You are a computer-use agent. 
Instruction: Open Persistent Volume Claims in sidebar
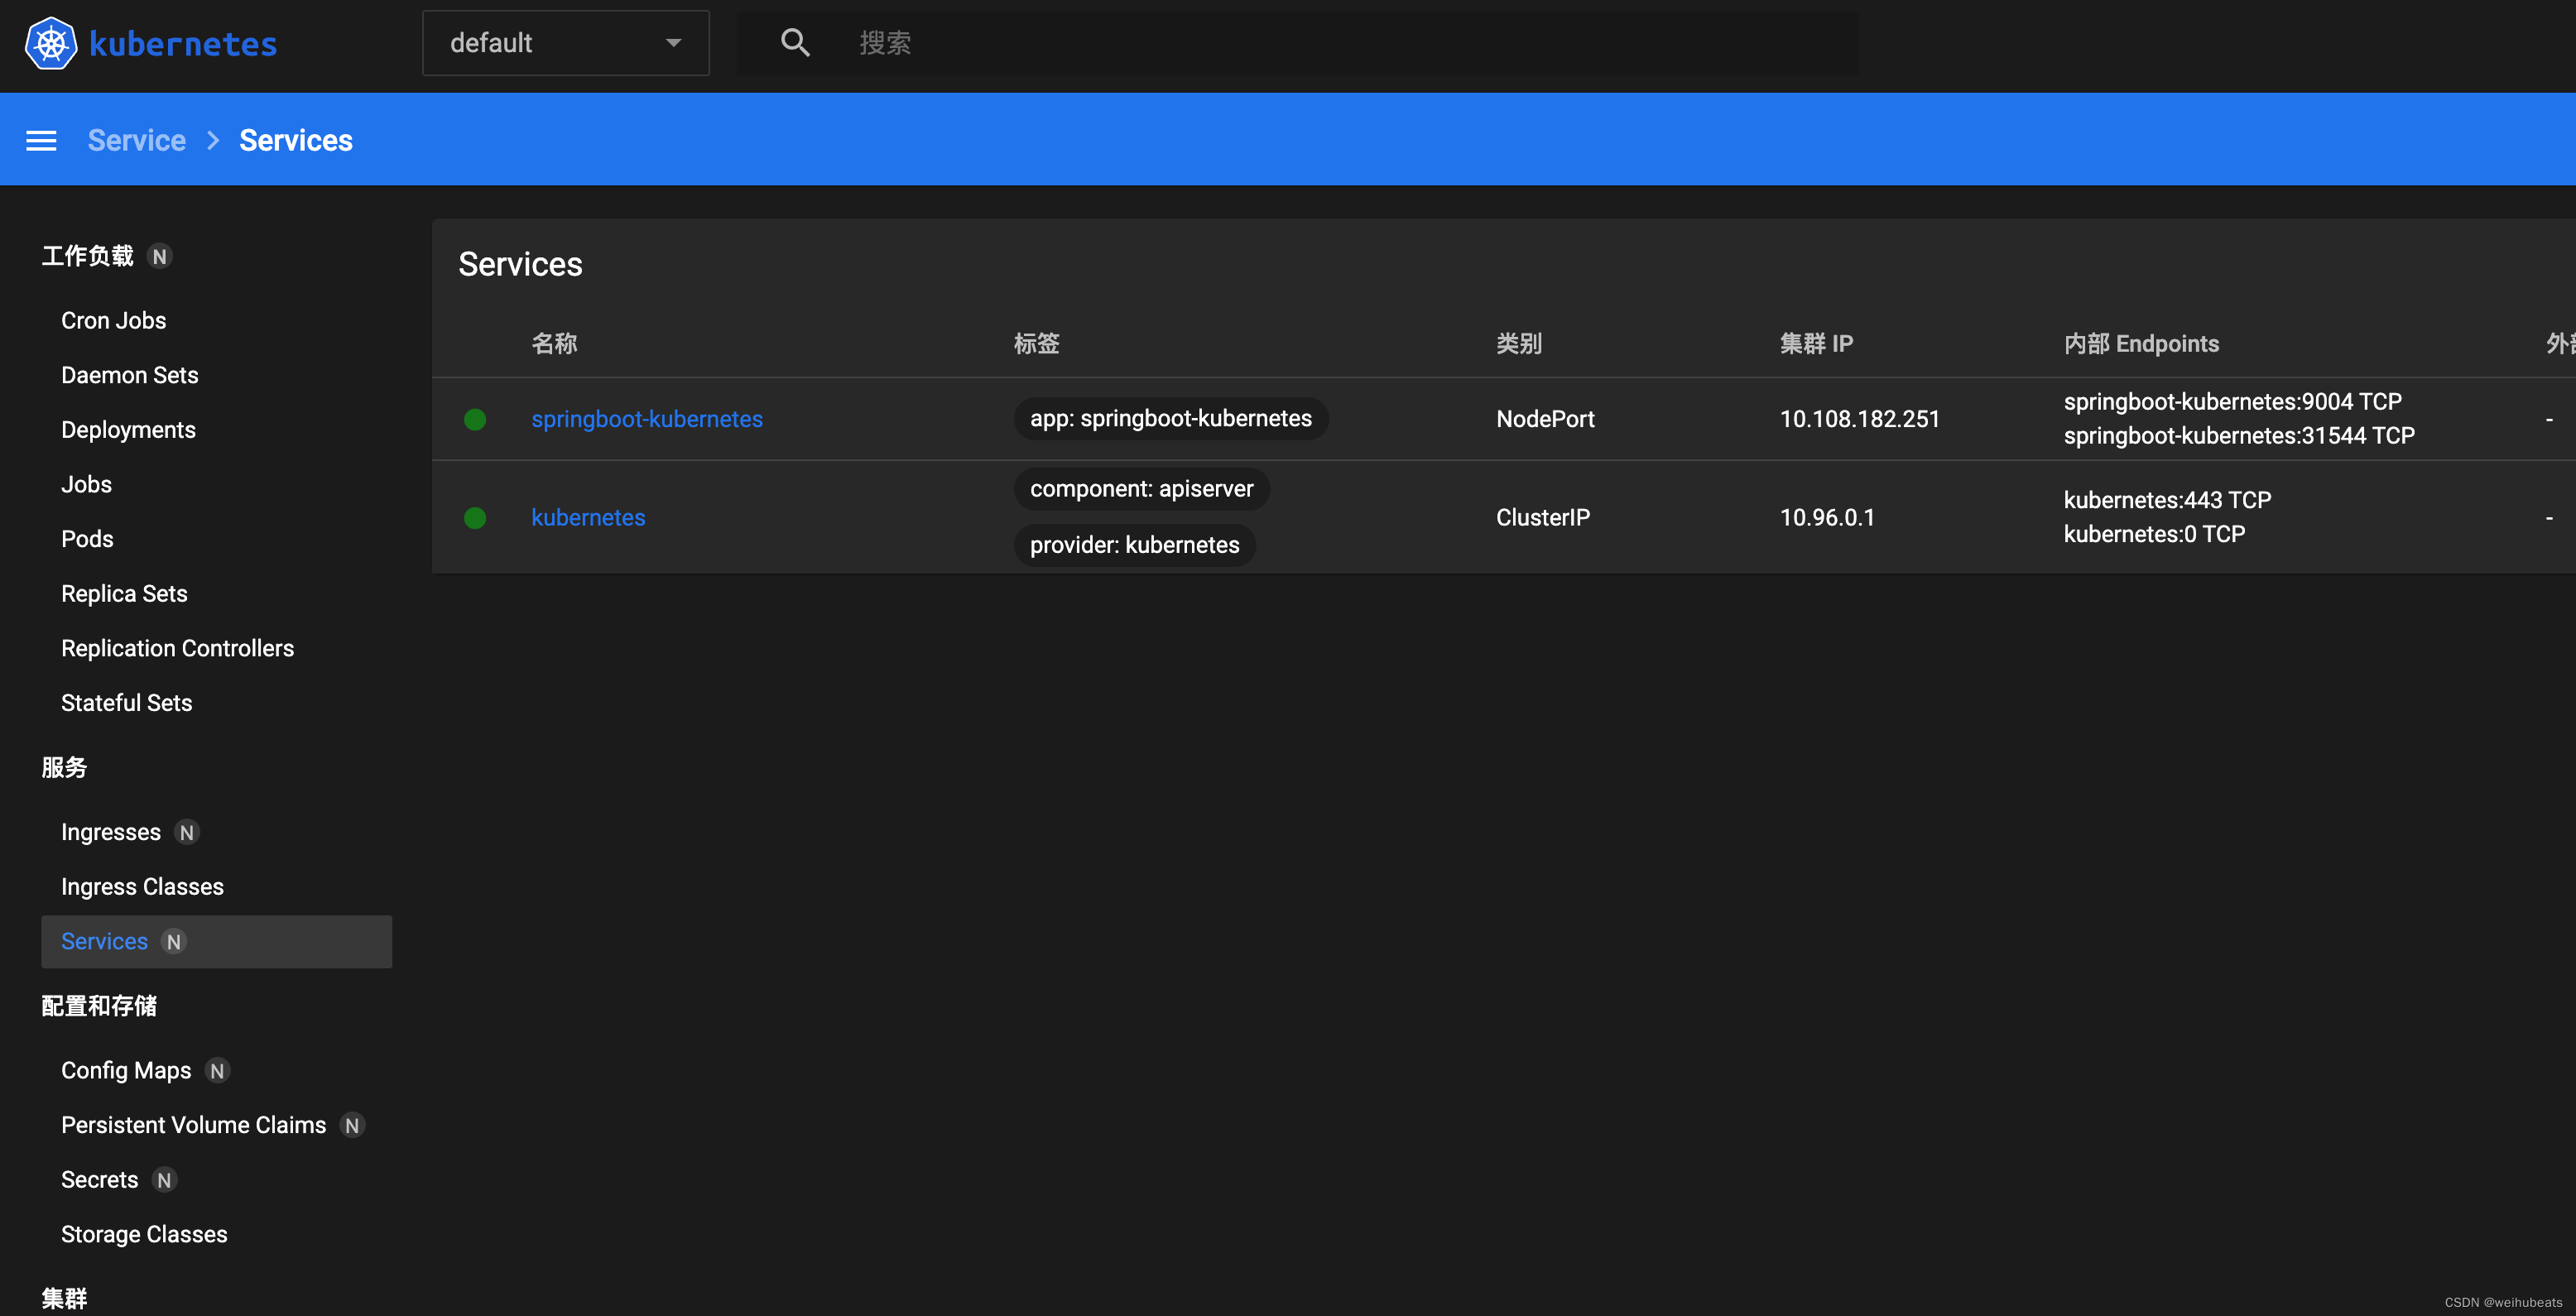(194, 1125)
